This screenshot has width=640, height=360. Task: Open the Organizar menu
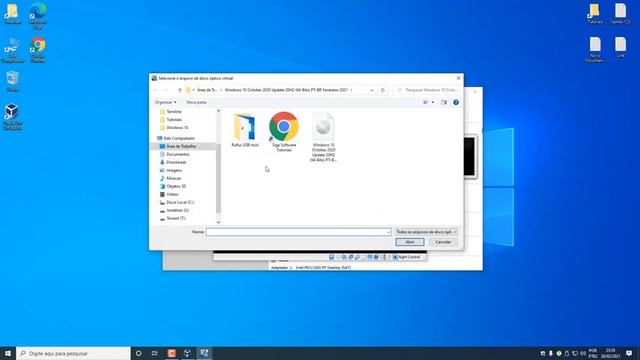pyautogui.click(x=165, y=102)
